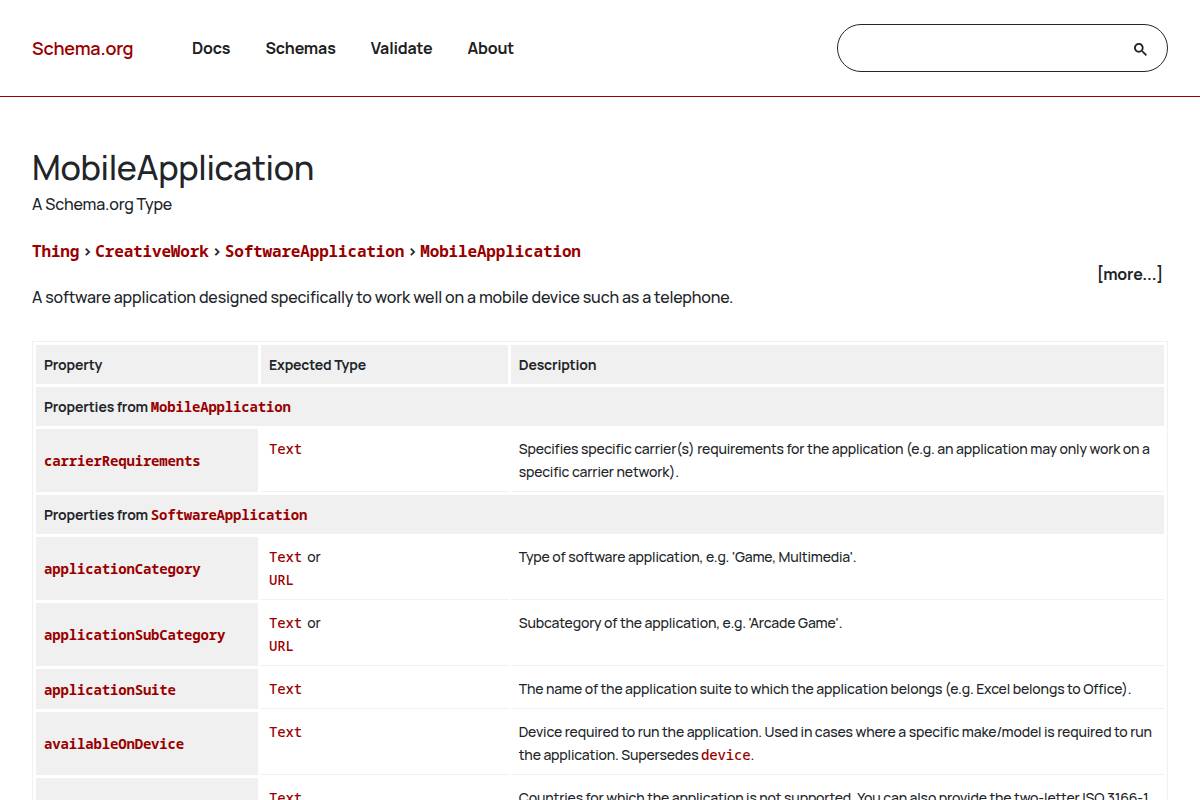1200x800 pixels.
Task: Open the superseded device property link
Action: [x=725, y=755]
